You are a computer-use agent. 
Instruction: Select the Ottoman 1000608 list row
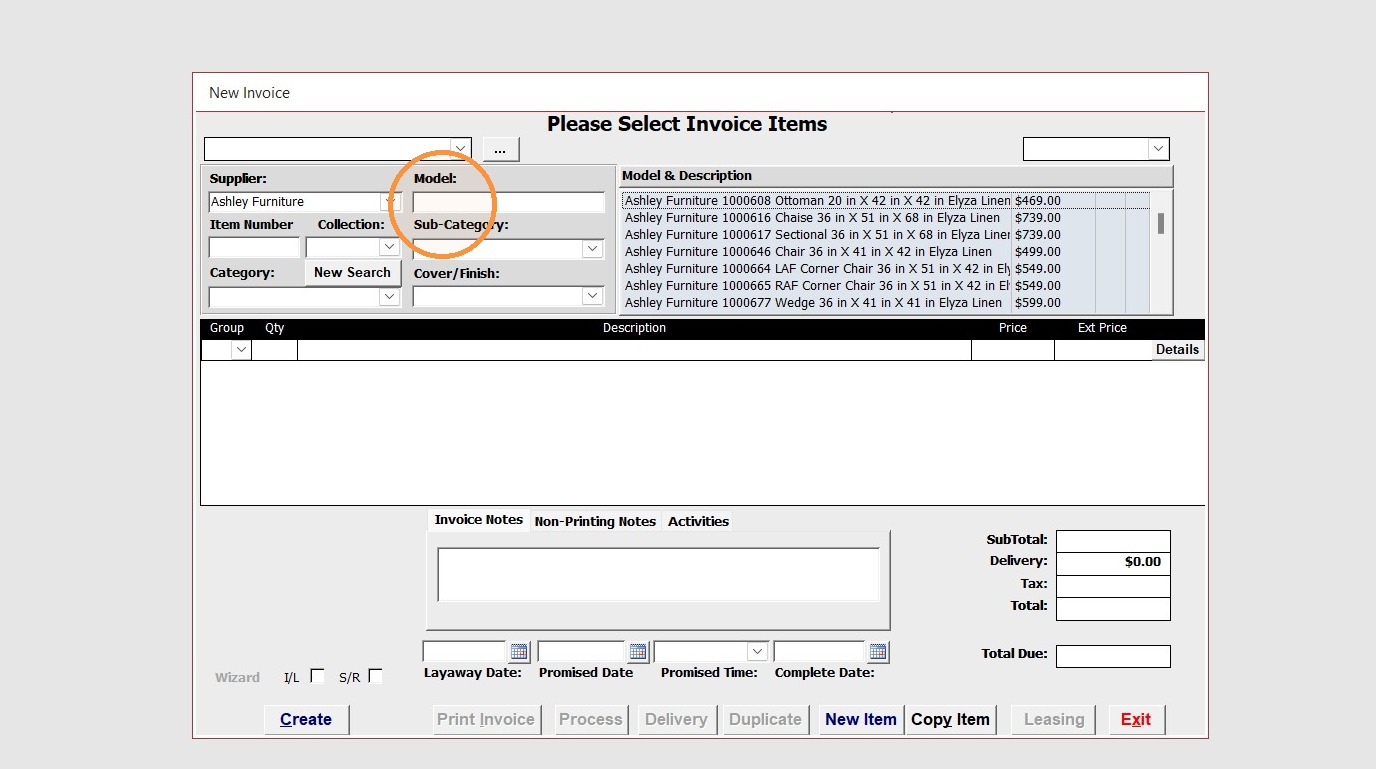coord(885,201)
